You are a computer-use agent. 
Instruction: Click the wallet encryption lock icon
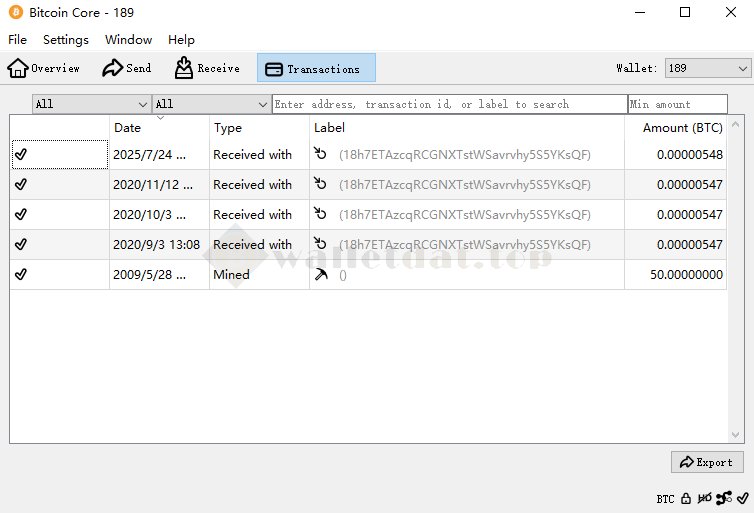[686, 498]
